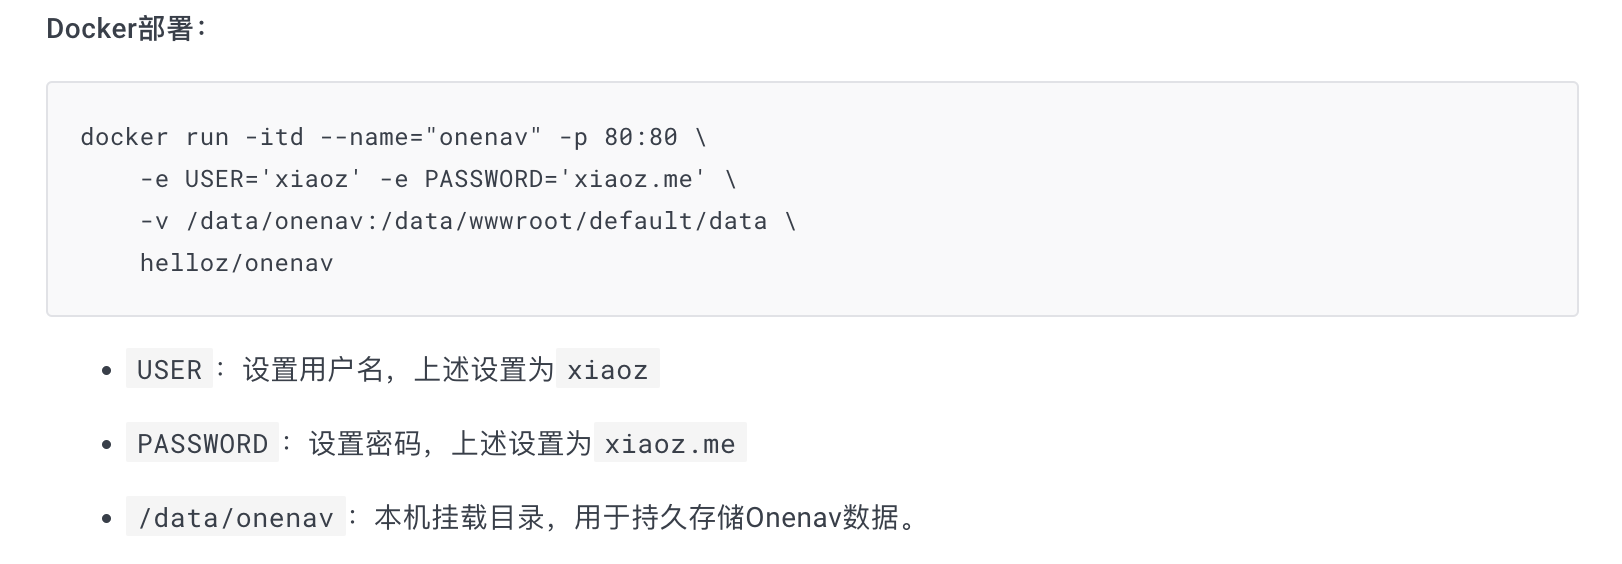The image size is (1622, 564).
Task: Click the bullet point before PASSWORD
Action: (107, 445)
